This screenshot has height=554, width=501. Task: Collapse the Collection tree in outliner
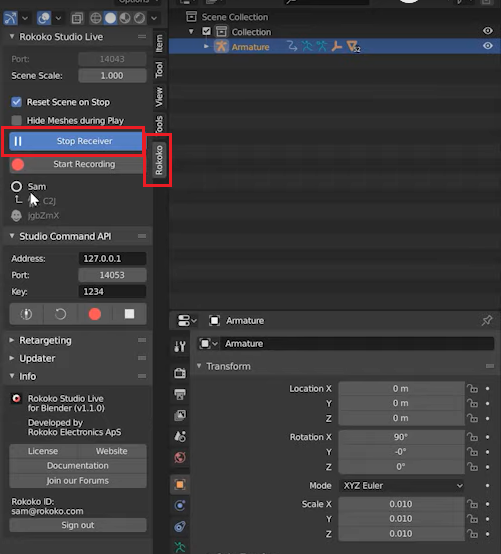191,32
